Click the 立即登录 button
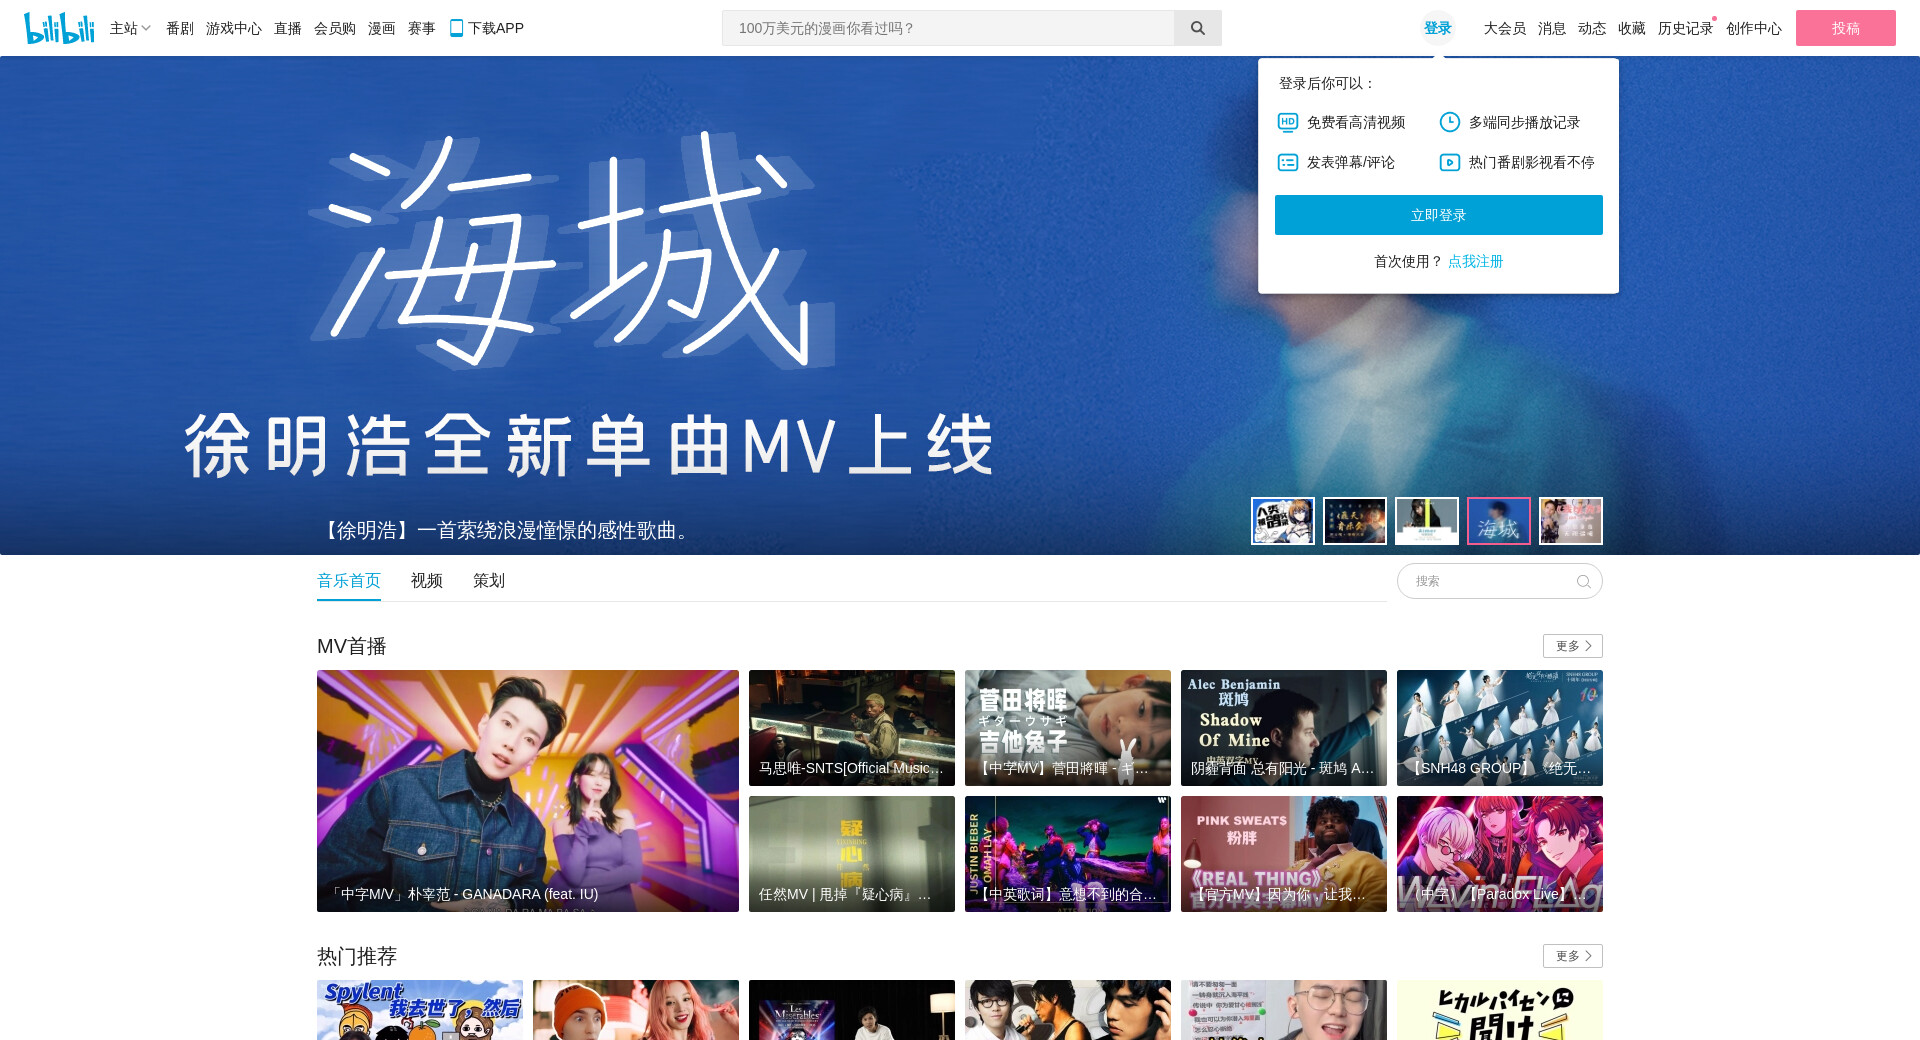Viewport: 1920px width, 1040px height. click(x=1438, y=215)
